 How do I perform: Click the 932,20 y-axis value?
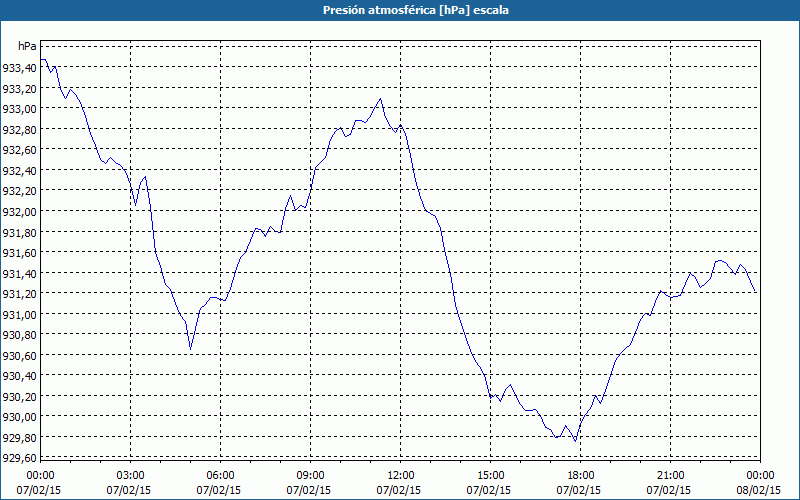point(19,191)
